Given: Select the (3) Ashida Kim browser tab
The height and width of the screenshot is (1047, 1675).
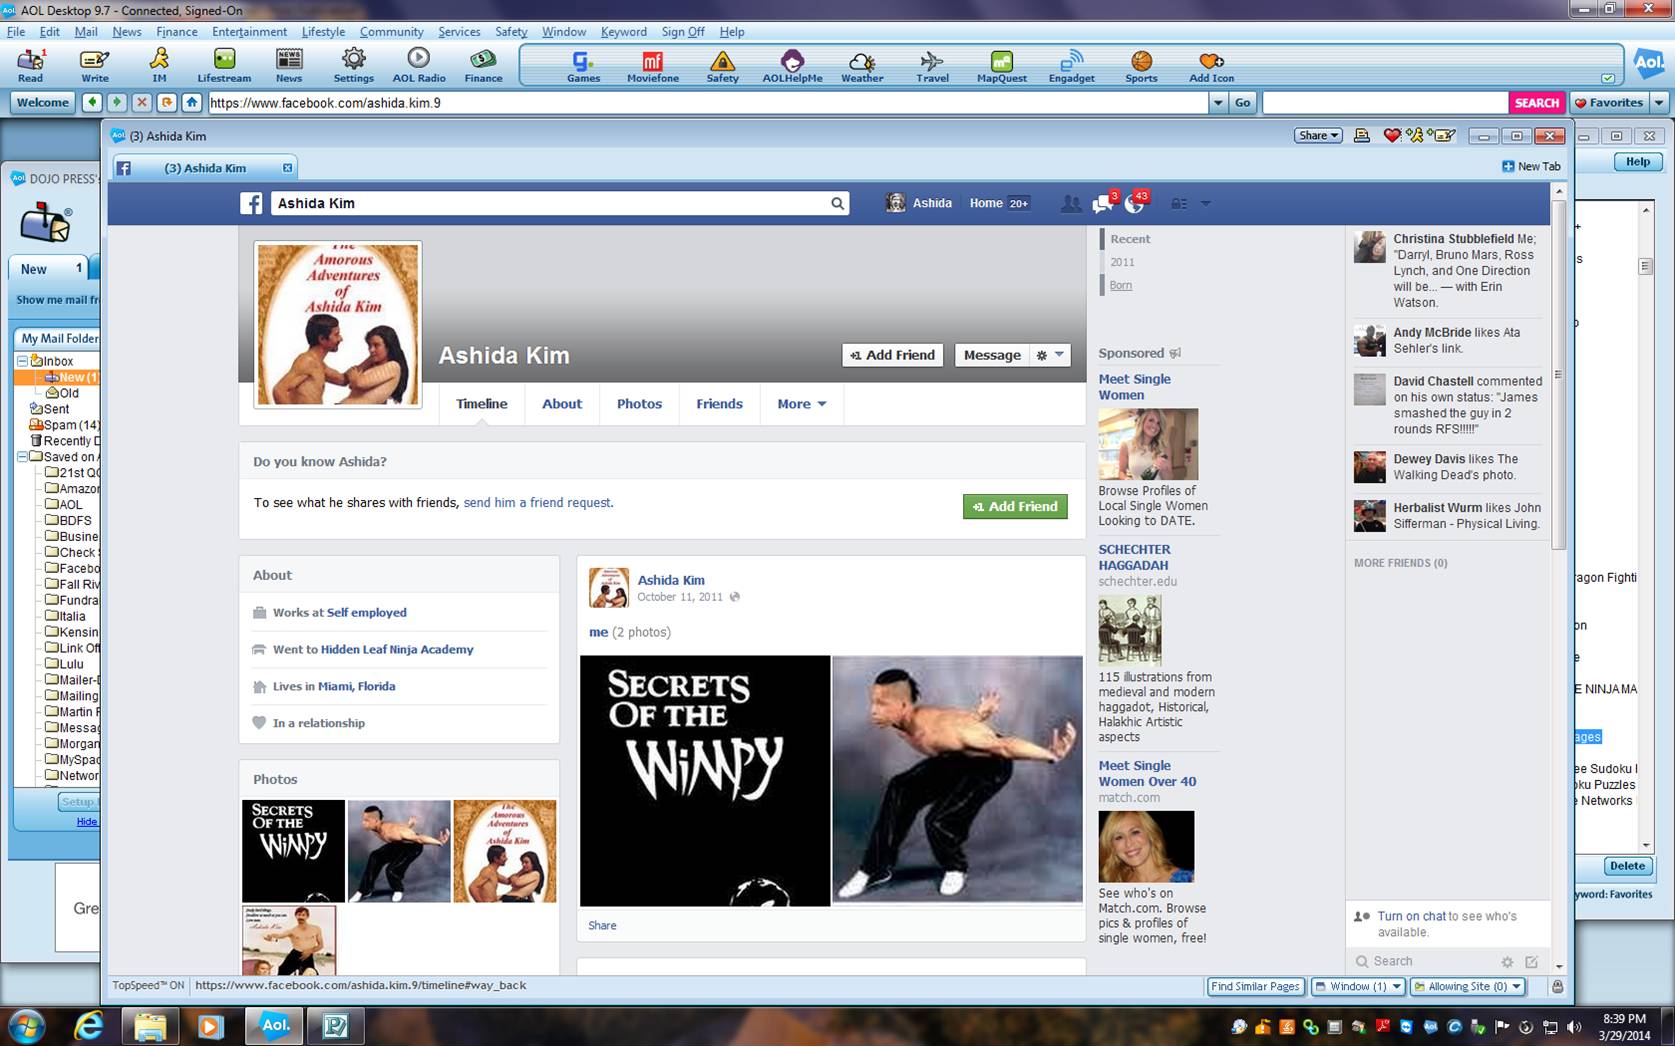Looking at the screenshot, I should click(x=205, y=168).
